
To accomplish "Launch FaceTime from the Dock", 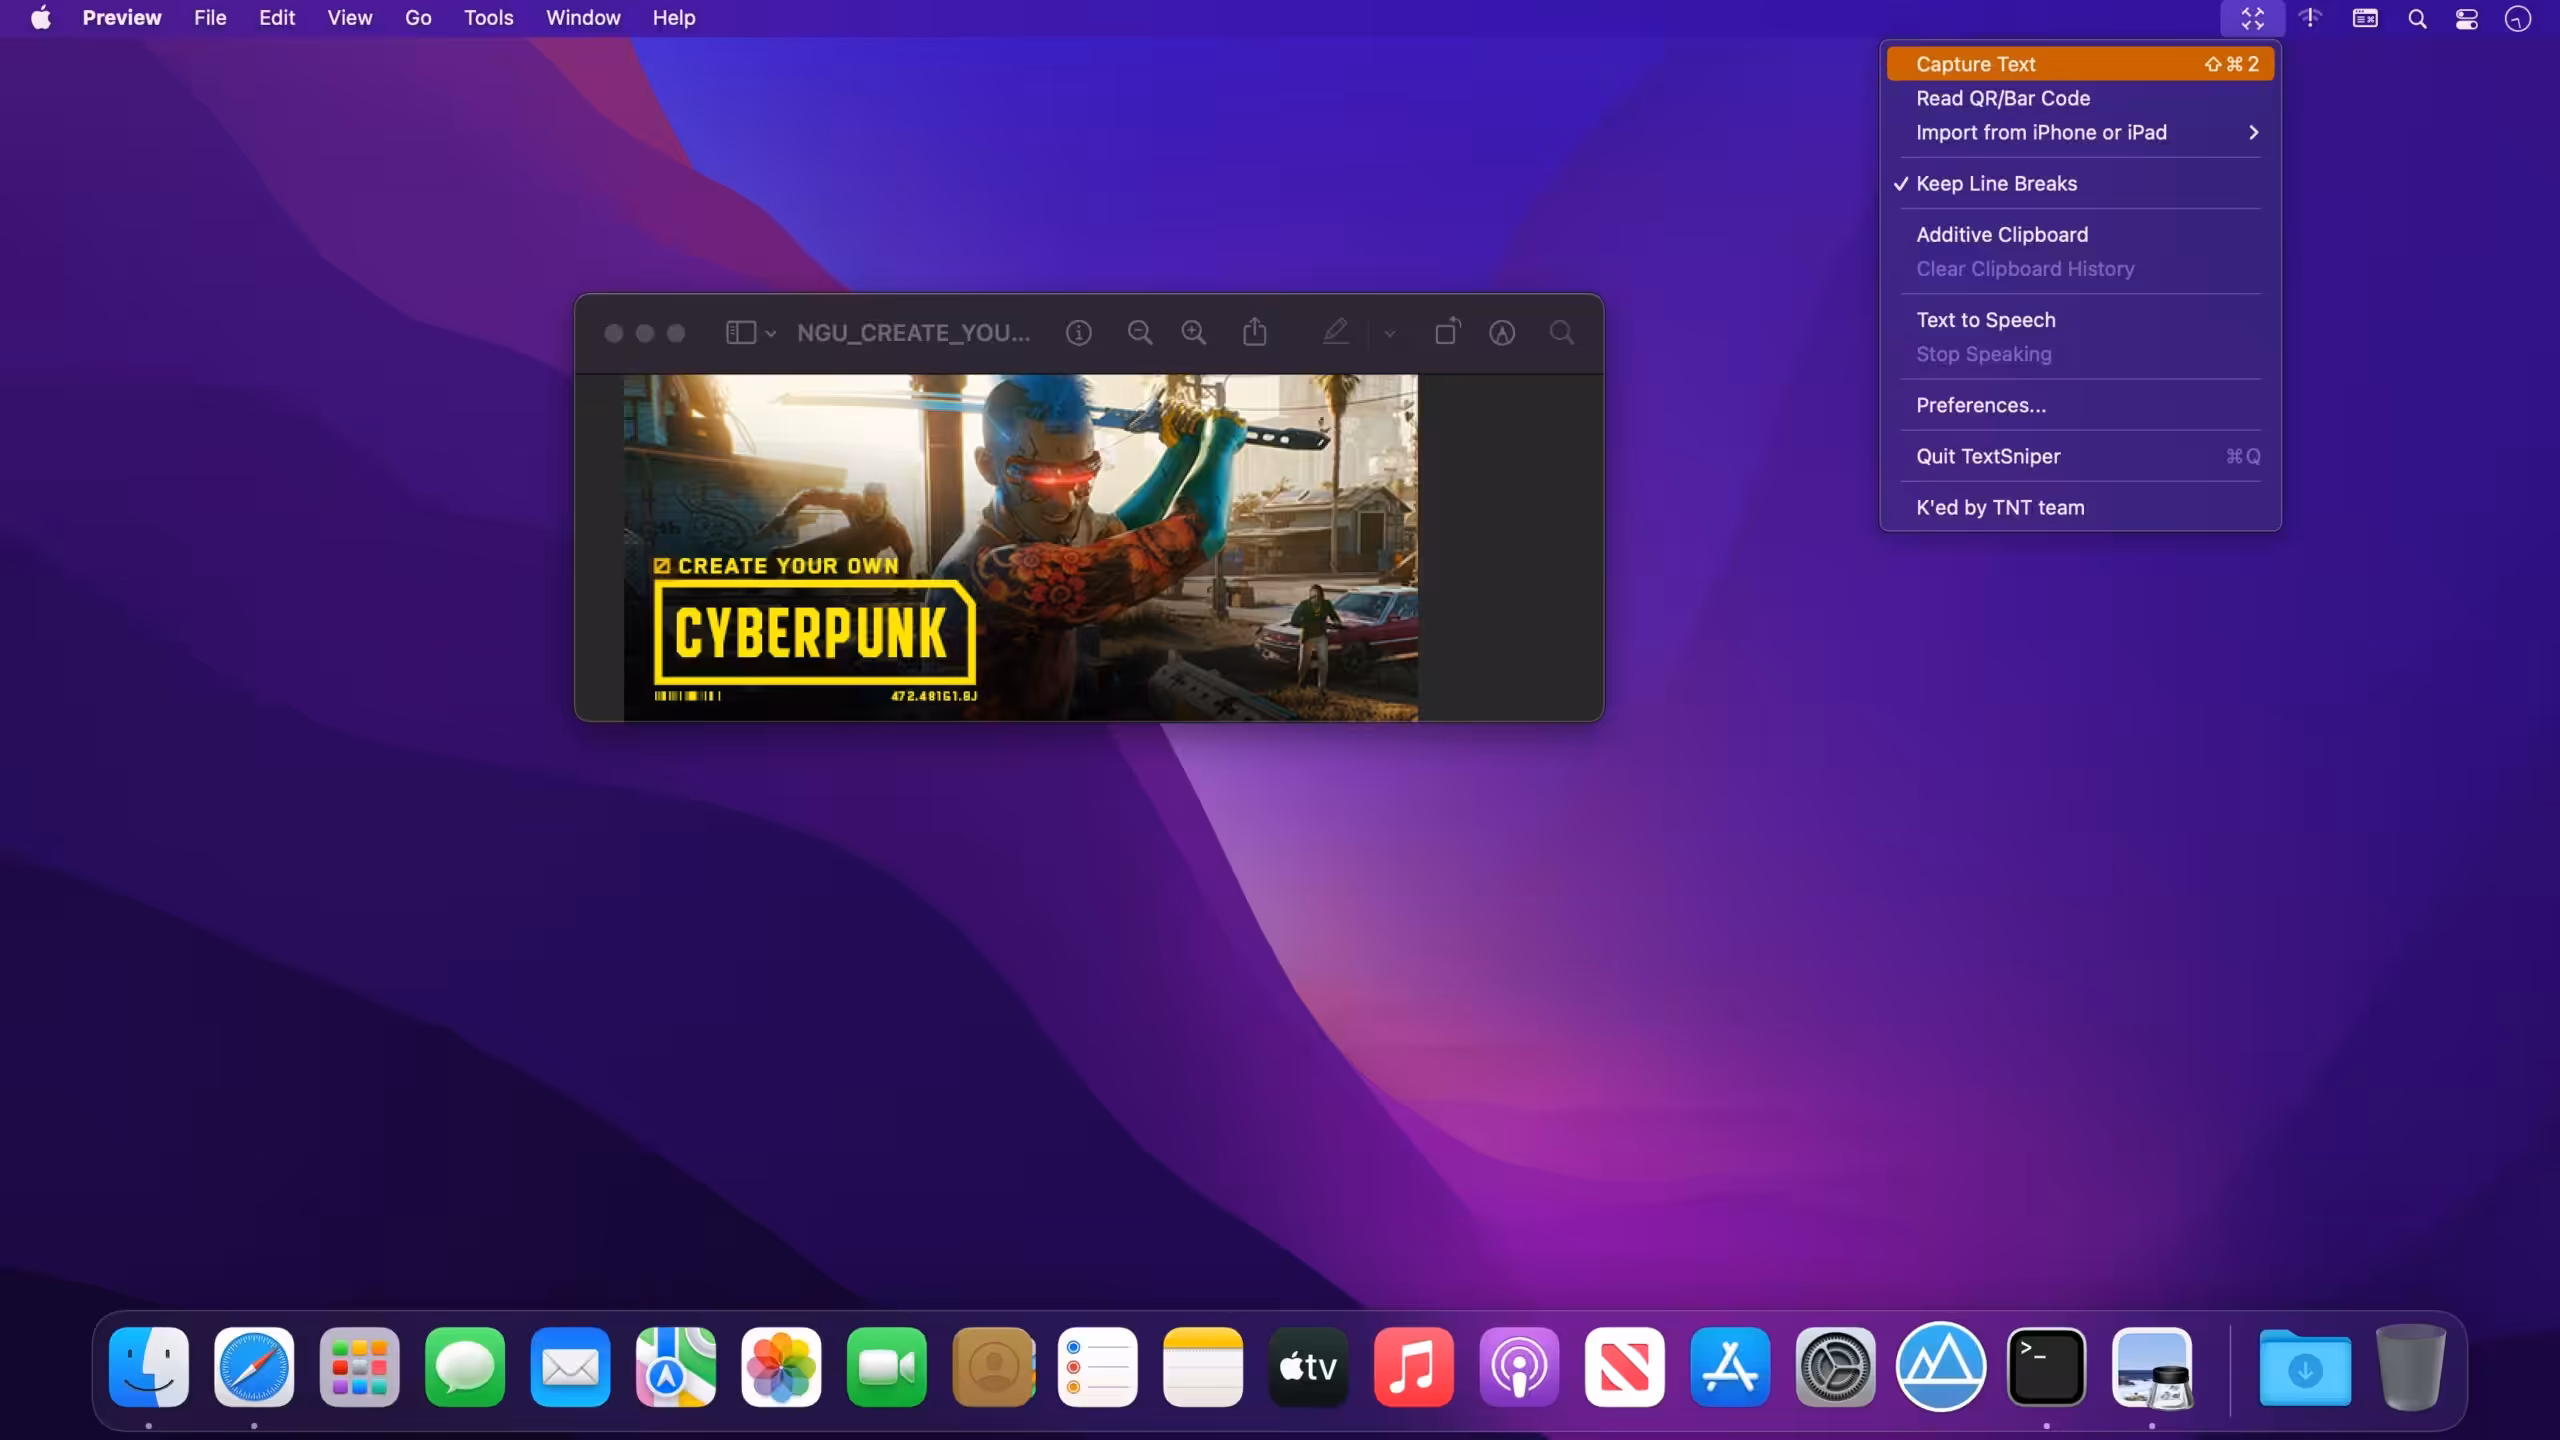I will point(887,1367).
